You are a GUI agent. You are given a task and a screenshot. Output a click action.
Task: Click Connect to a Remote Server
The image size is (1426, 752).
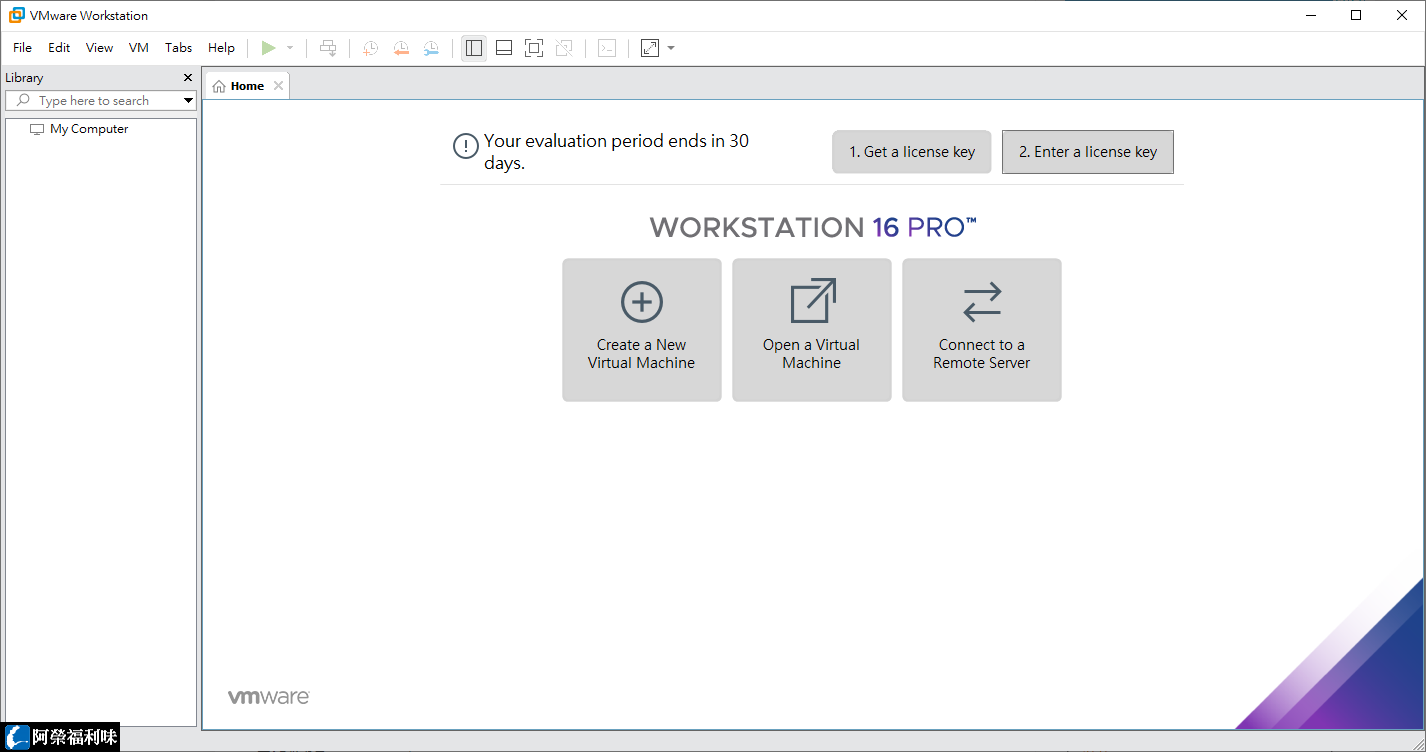pos(981,330)
